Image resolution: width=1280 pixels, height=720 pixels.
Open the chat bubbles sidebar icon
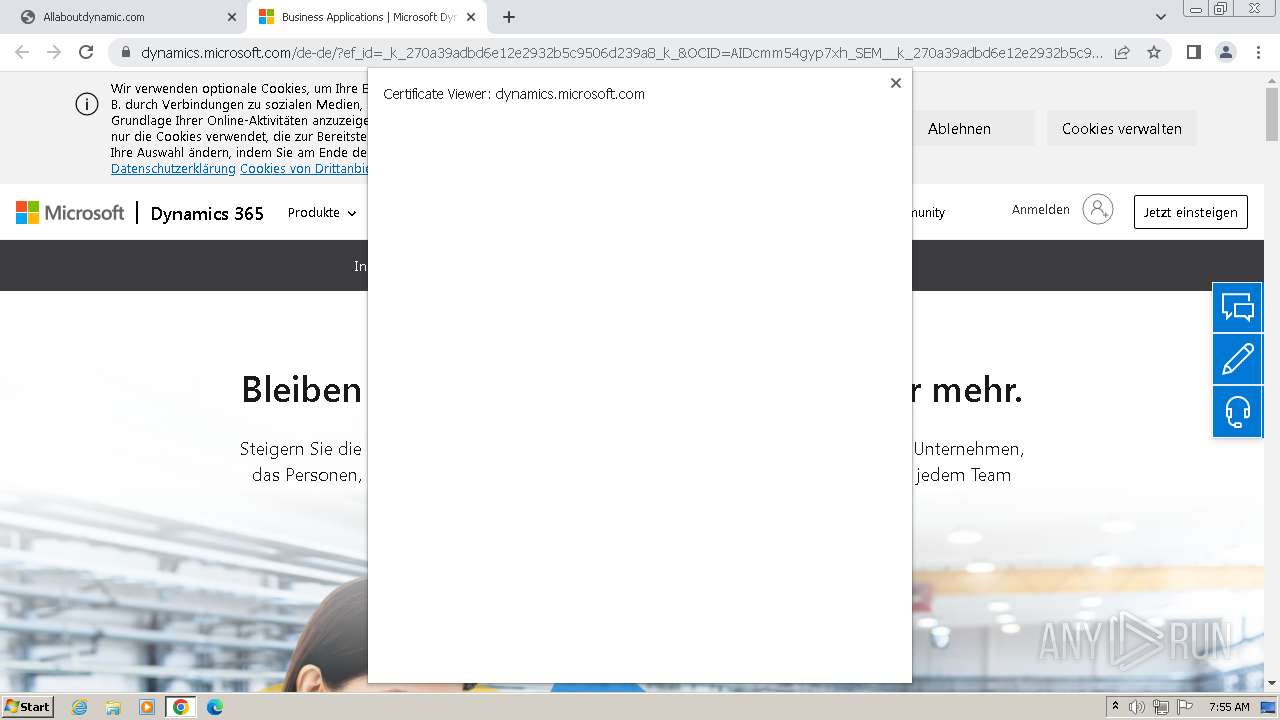click(x=1238, y=307)
